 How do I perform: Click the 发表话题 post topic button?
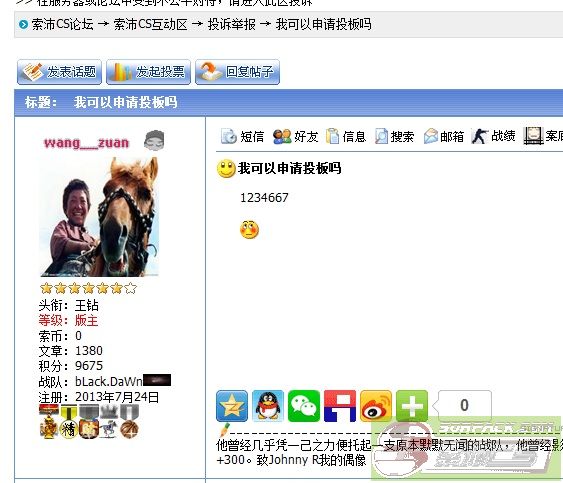[x=59, y=72]
